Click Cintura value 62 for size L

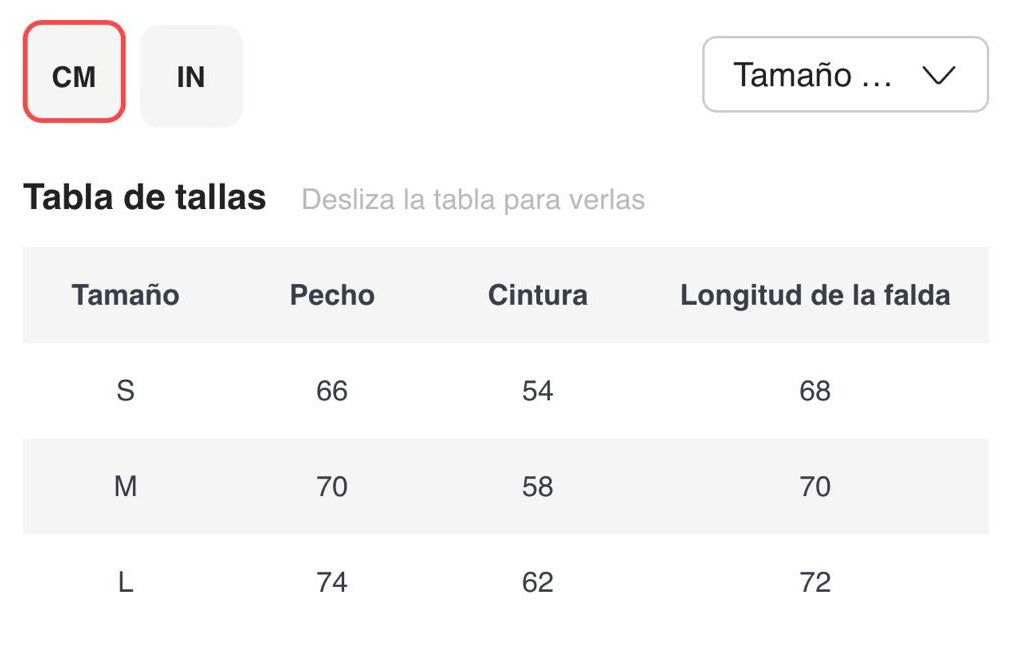(x=537, y=582)
